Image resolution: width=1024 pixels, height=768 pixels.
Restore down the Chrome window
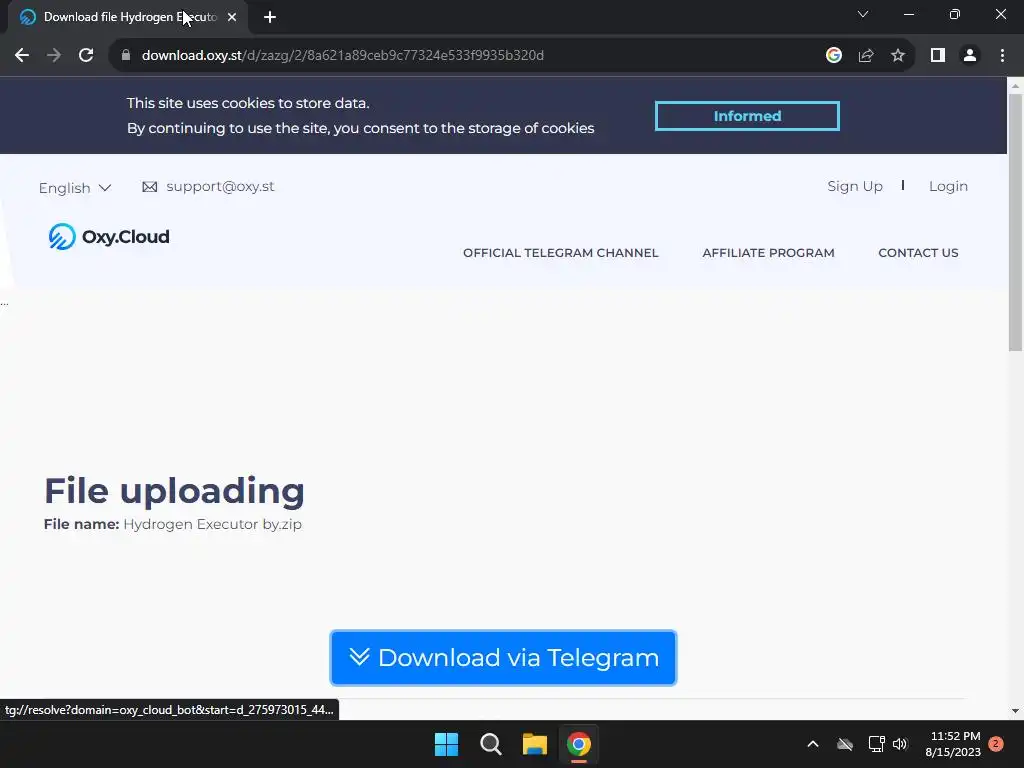[x=955, y=14]
